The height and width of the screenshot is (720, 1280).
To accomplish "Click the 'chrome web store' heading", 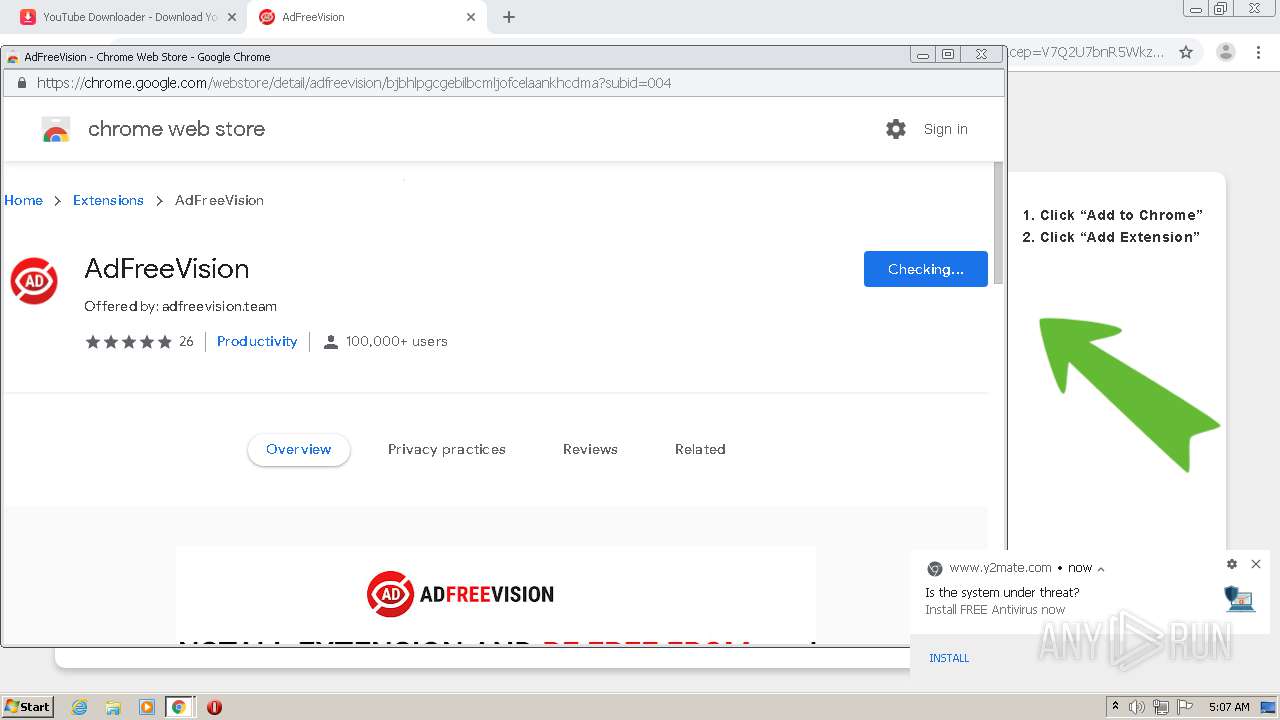I will [x=177, y=129].
